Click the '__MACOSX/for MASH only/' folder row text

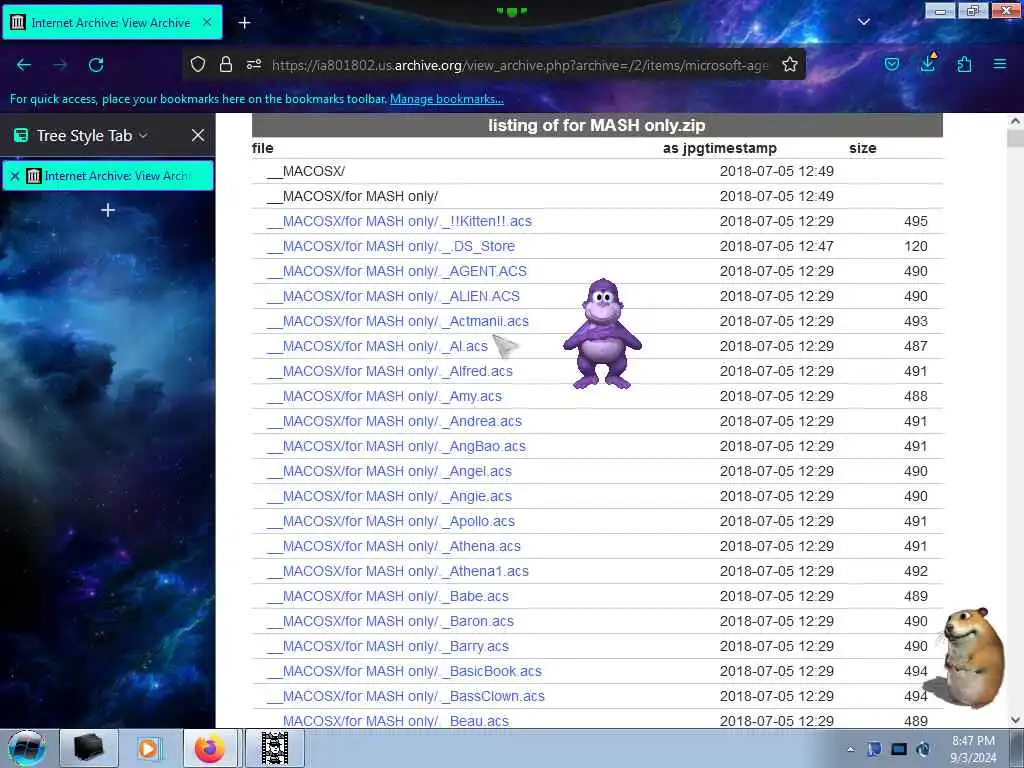353,197
